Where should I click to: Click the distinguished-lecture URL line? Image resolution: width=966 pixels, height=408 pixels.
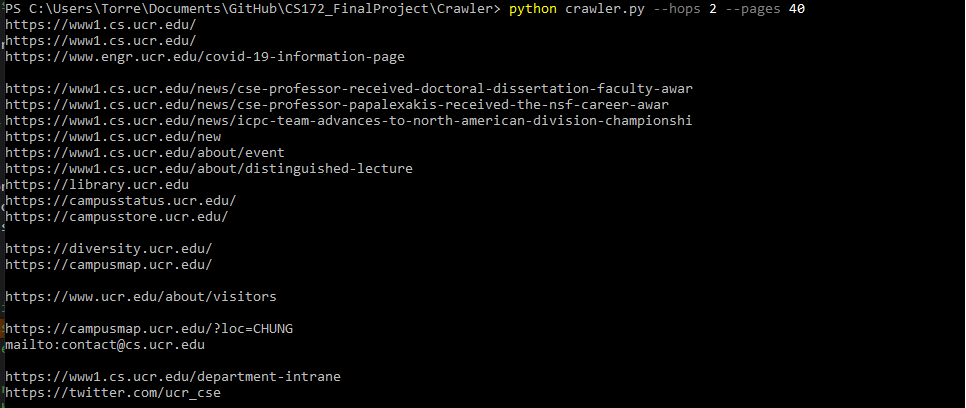(209, 169)
